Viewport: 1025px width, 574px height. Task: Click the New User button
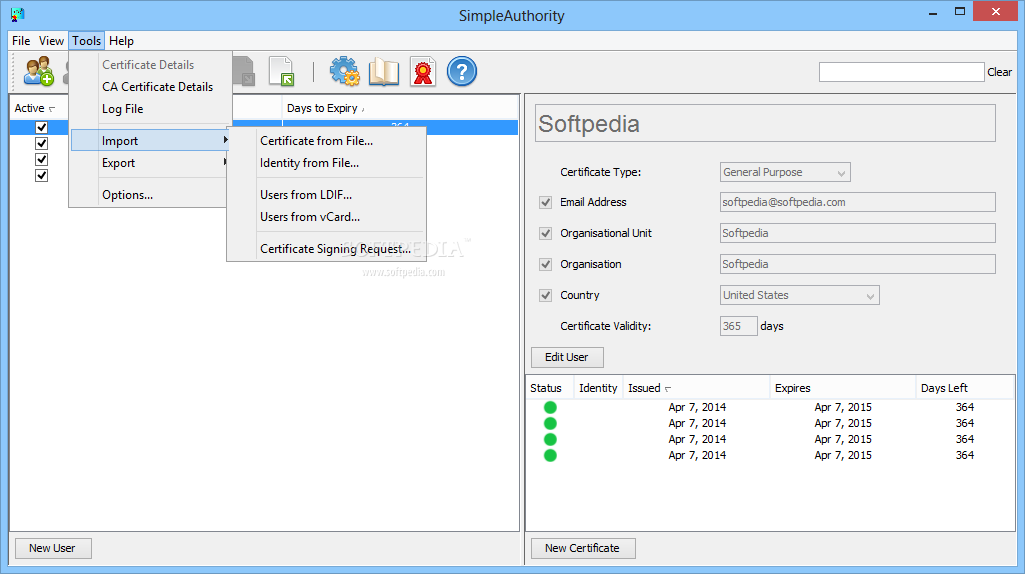click(x=52, y=548)
